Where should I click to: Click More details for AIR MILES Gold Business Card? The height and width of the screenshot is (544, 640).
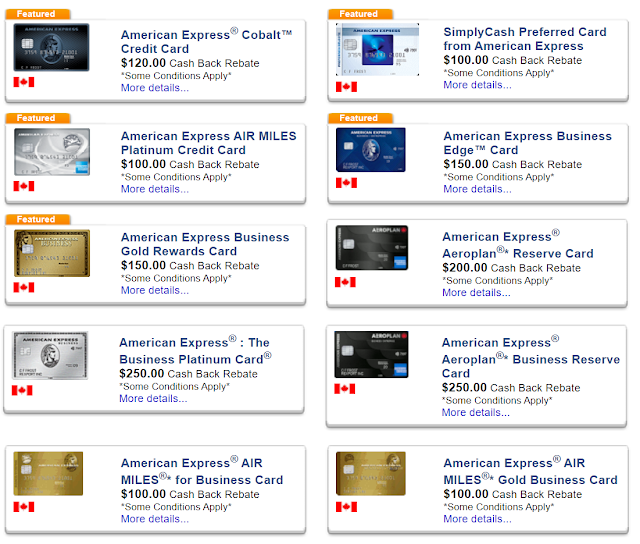(477, 519)
